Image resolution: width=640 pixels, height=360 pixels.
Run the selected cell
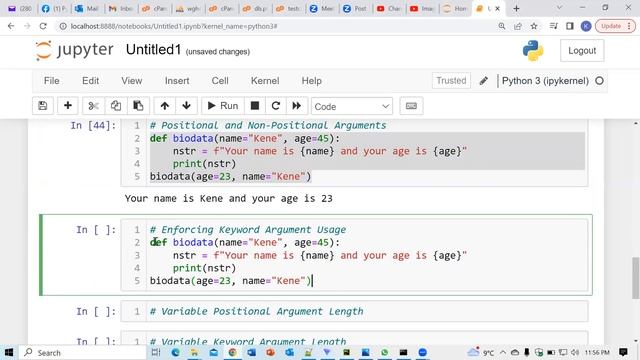click(x=223, y=106)
